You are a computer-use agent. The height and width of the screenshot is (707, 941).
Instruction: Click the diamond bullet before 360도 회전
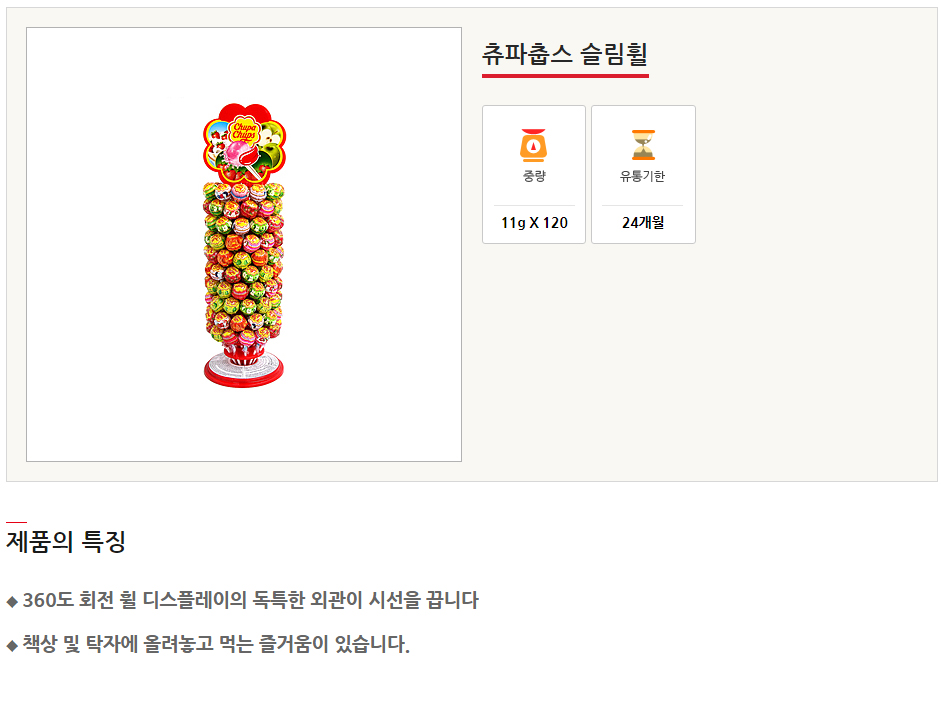point(12,601)
